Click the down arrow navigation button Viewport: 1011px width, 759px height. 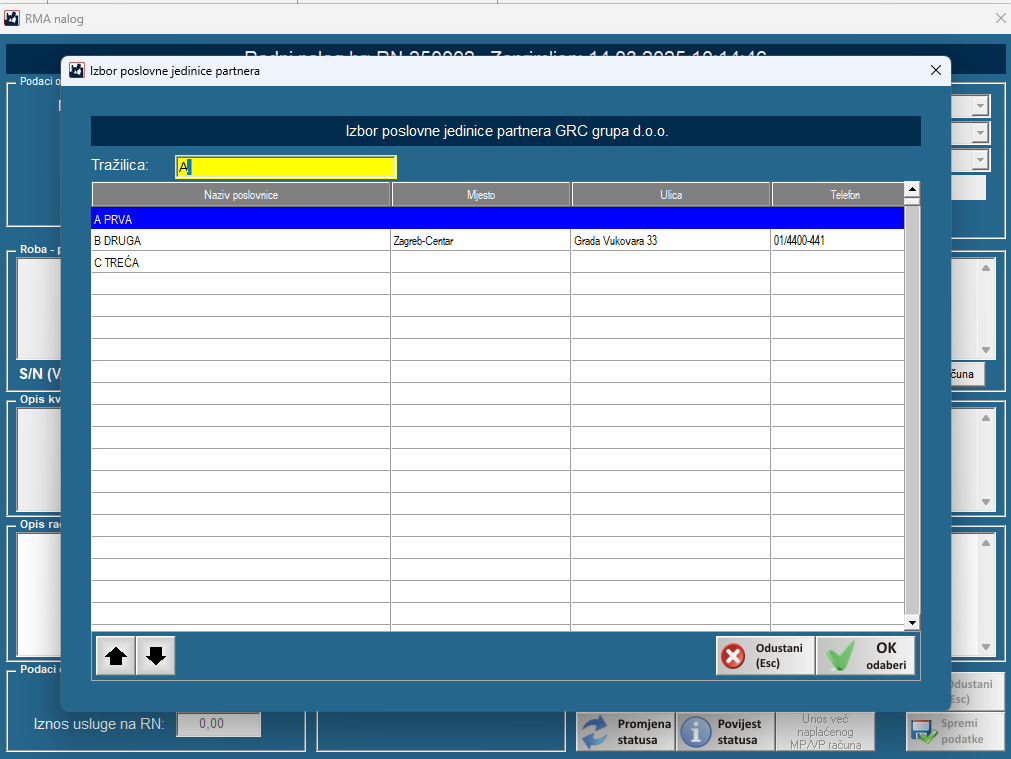[x=155, y=656]
